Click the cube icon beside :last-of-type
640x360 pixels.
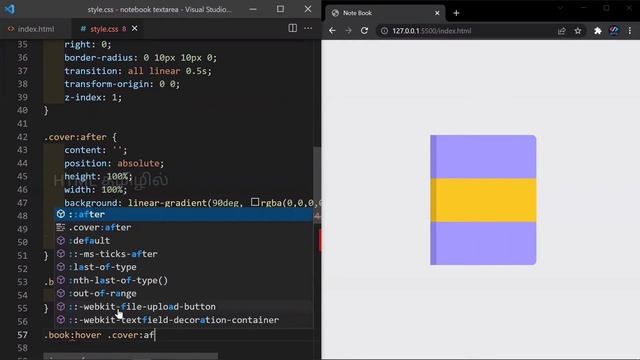click(x=61, y=267)
